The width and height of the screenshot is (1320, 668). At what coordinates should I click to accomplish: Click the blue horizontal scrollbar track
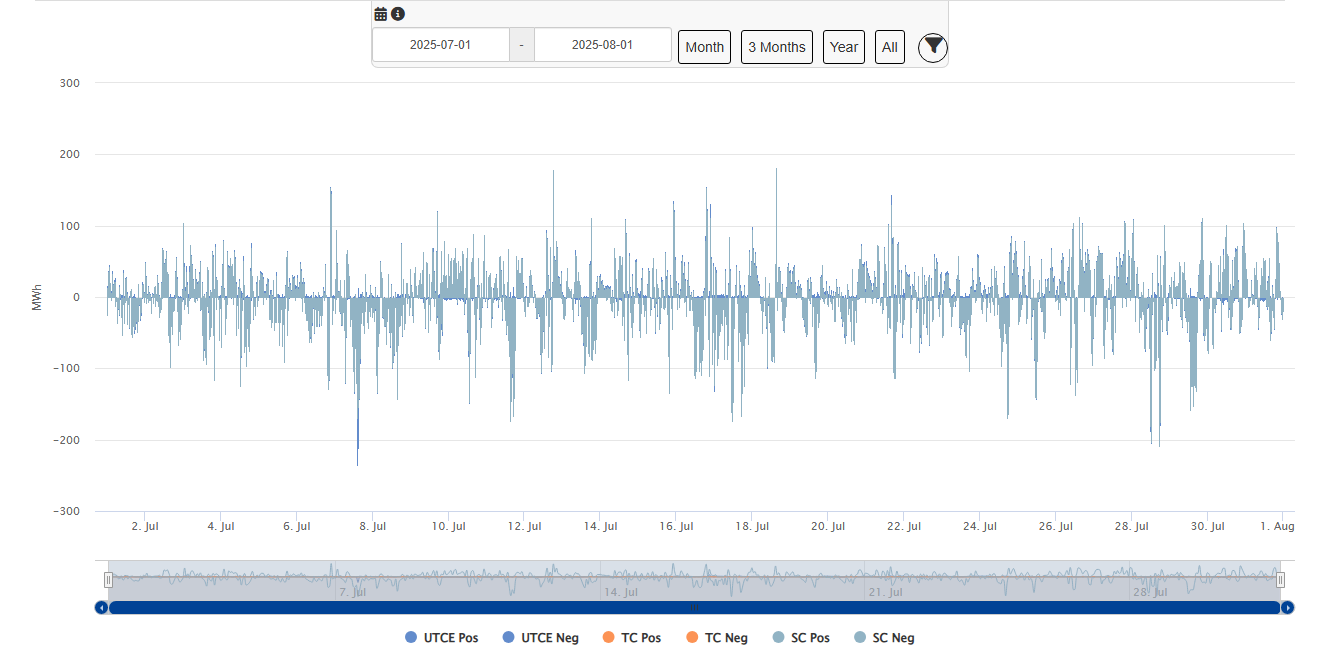[x=694, y=607]
